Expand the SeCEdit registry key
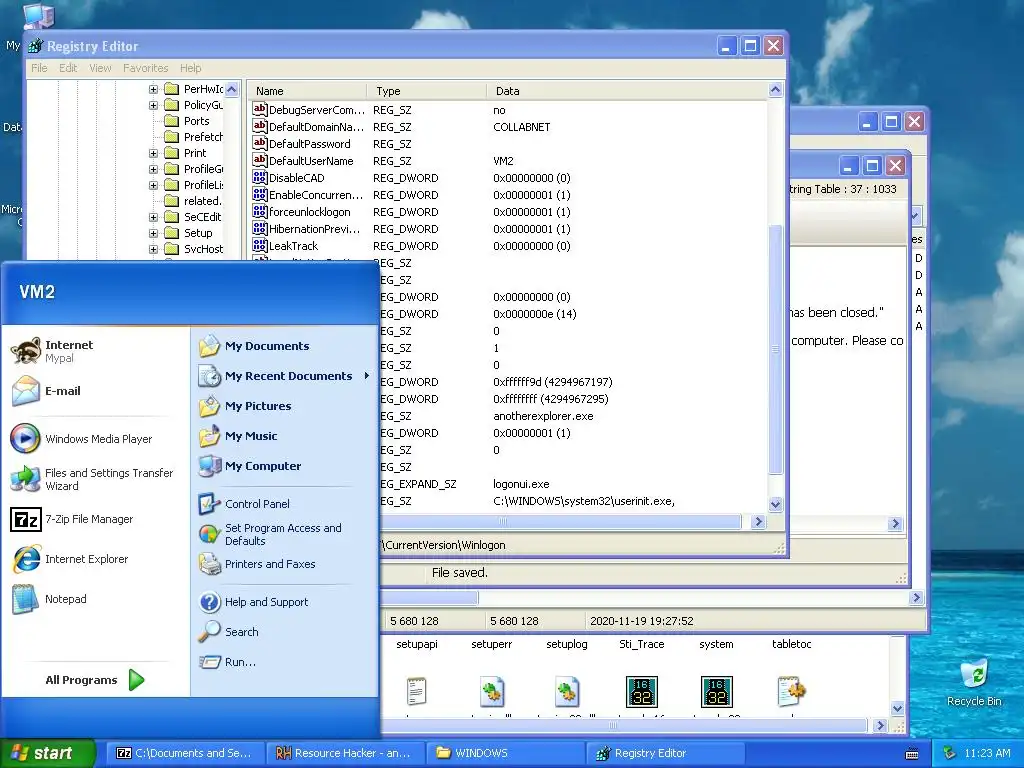Viewport: 1024px width, 768px height. pos(153,217)
